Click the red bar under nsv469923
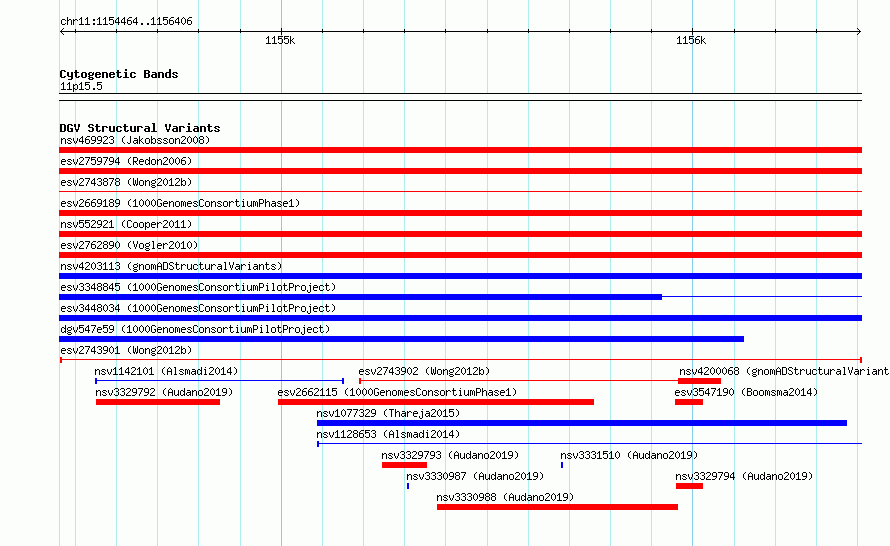 click(460, 150)
